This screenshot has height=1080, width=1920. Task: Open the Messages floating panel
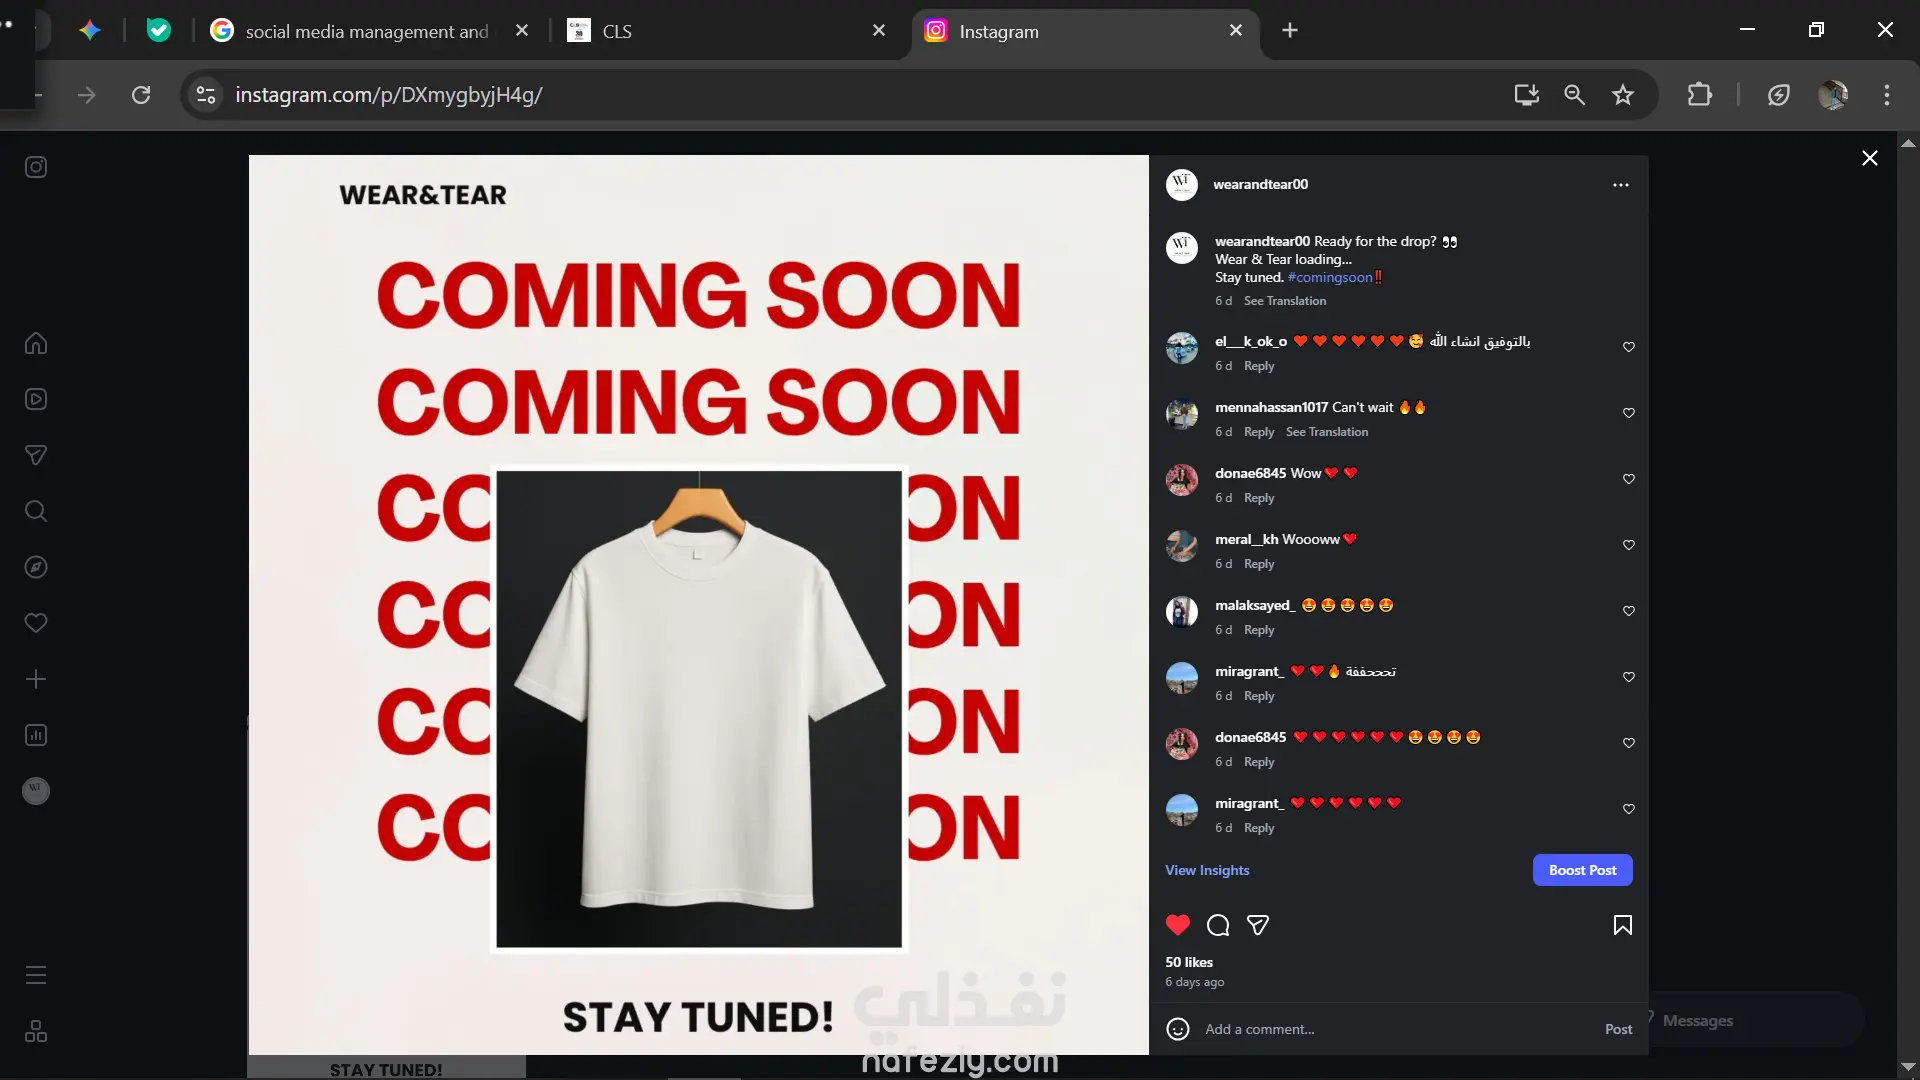1755,1020
